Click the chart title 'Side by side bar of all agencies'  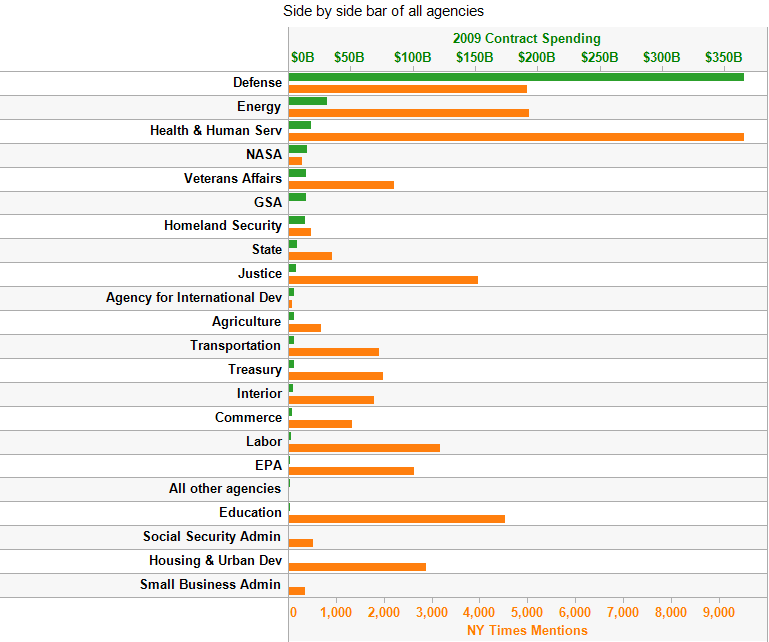(x=384, y=11)
